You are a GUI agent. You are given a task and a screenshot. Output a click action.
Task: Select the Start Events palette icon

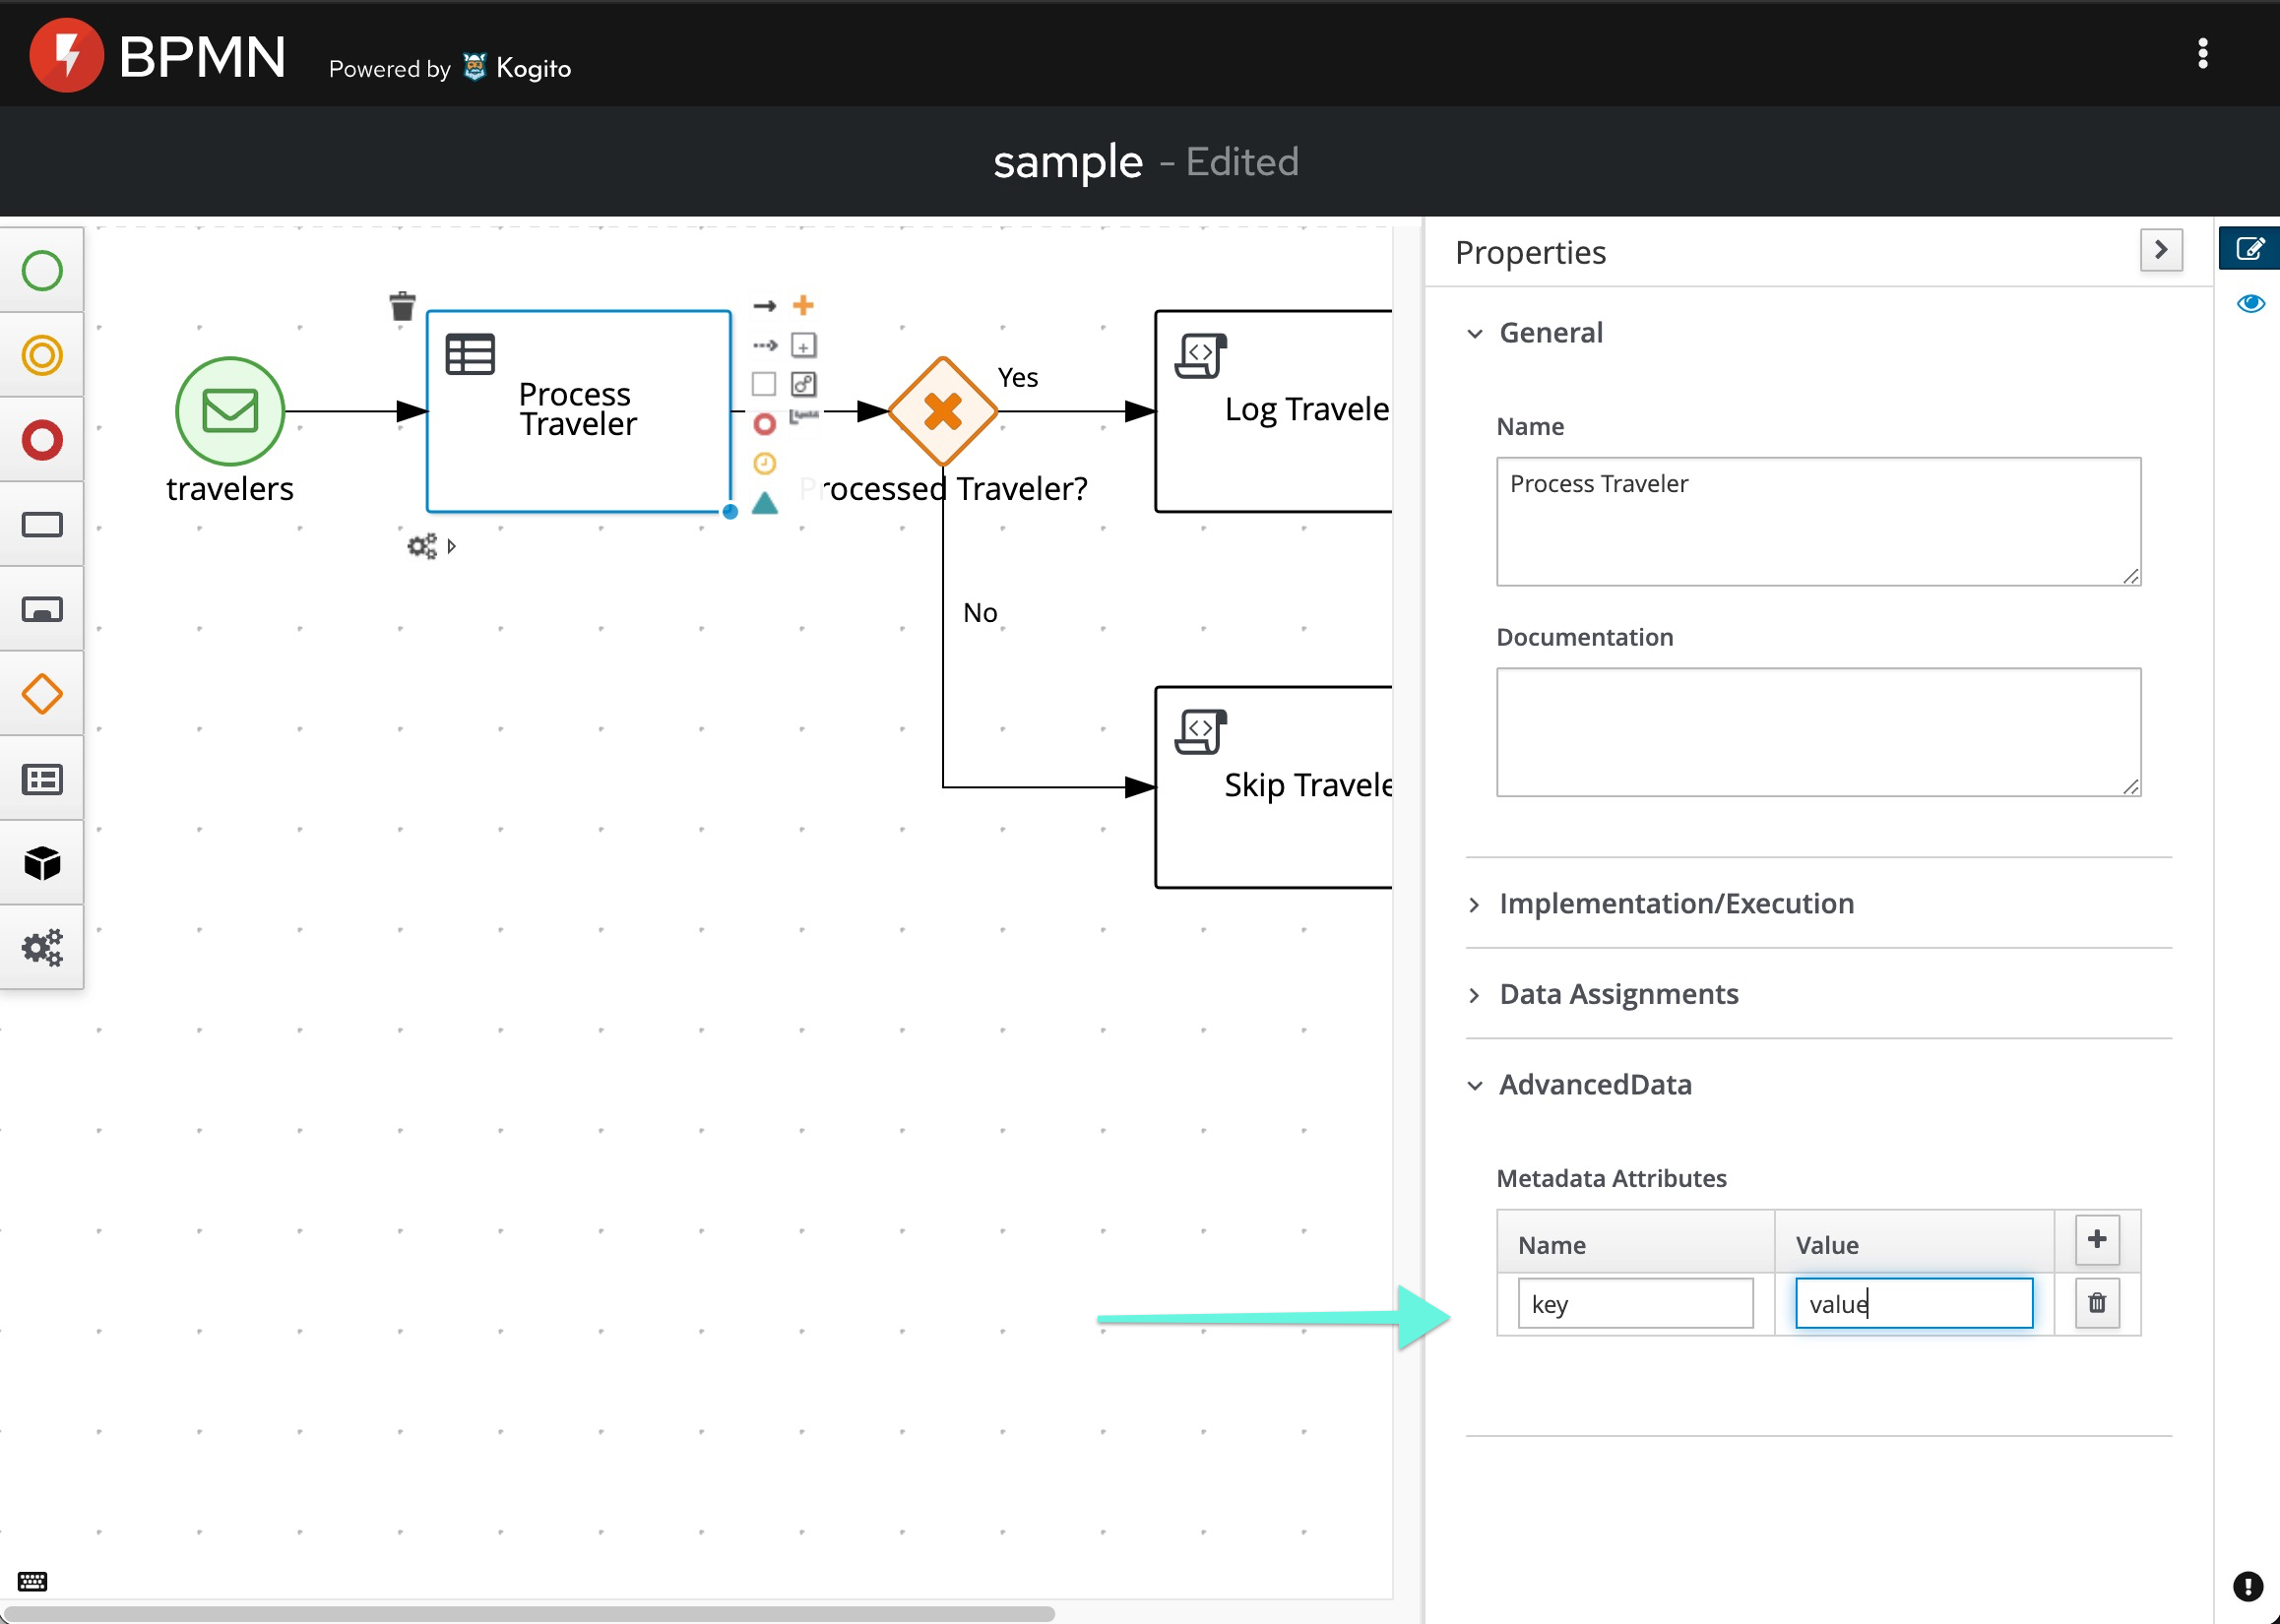click(42, 271)
